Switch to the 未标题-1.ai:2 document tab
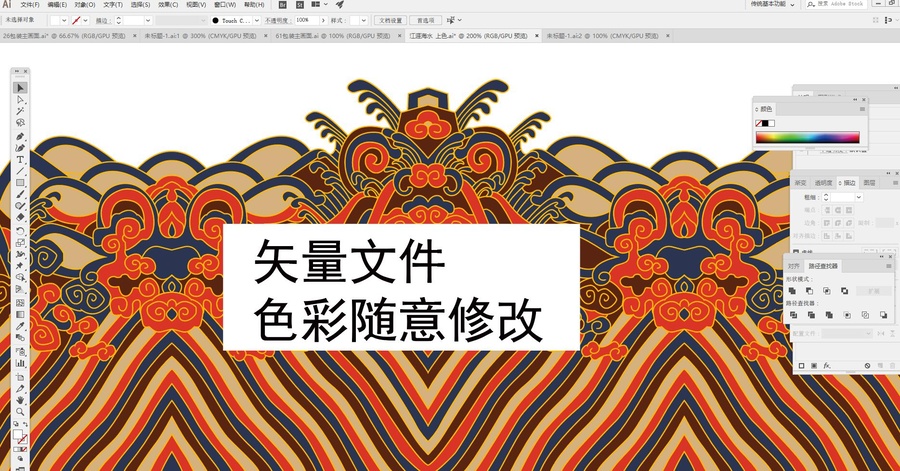Image resolution: width=900 pixels, height=471 pixels. coord(602,36)
